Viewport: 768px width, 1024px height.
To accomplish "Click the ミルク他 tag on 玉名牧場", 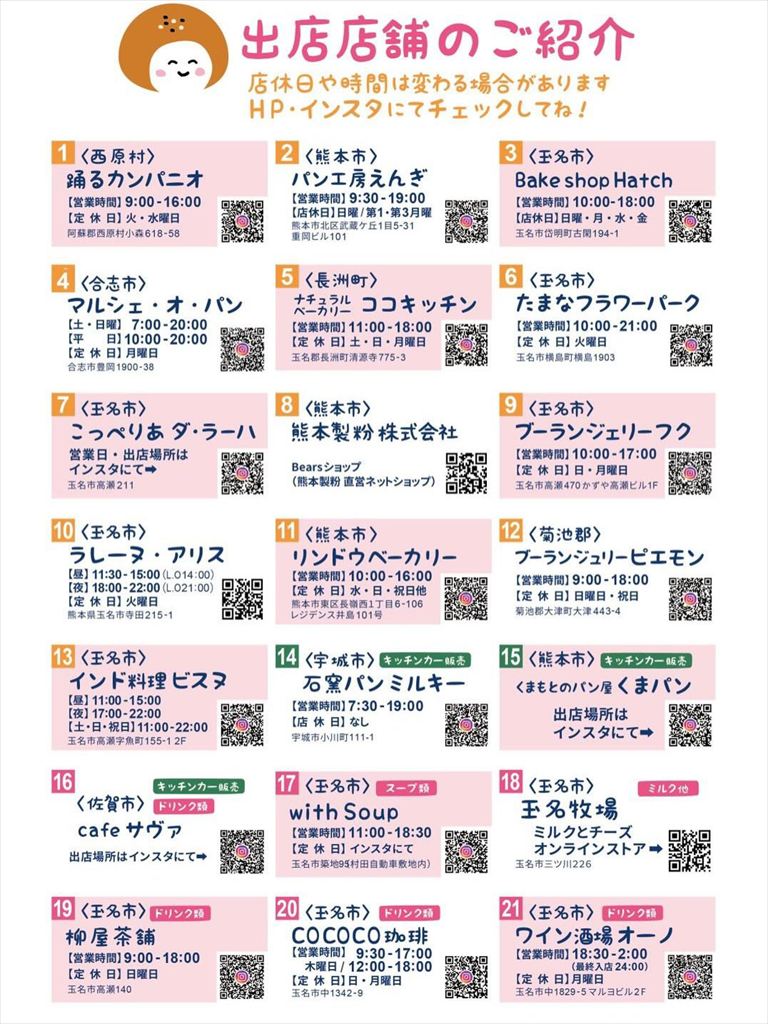I will click(668, 788).
